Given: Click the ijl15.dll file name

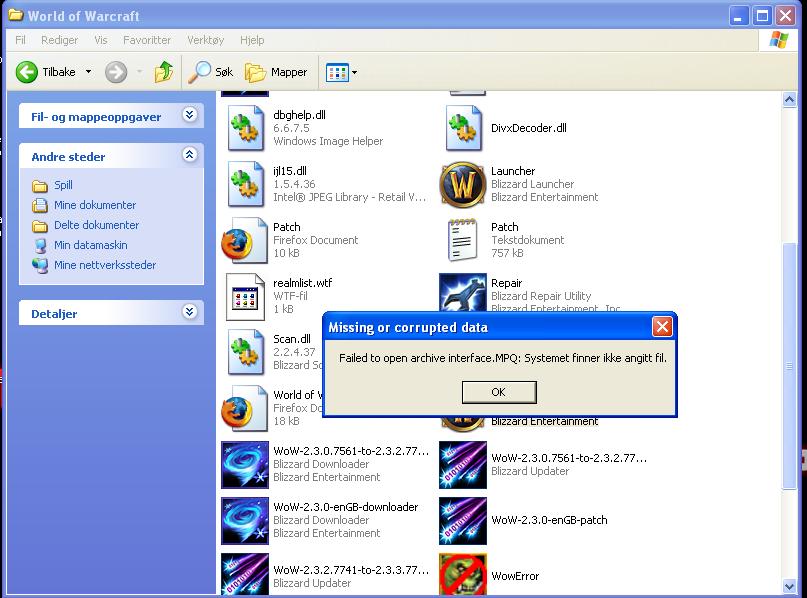Looking at the screenshot, I should 290,171.
